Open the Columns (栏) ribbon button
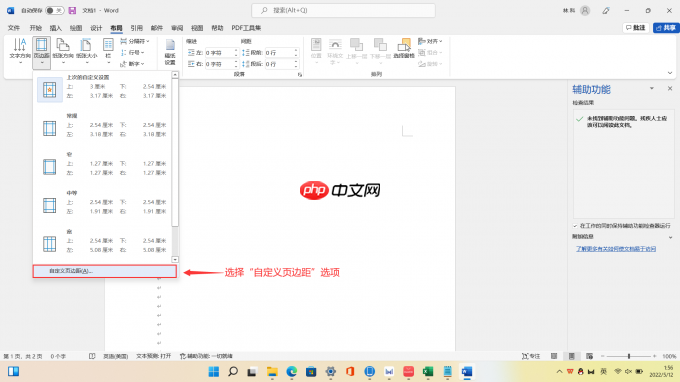Viewport: 680px width, 382px height. pyautogui.click(x=108, y=51)
